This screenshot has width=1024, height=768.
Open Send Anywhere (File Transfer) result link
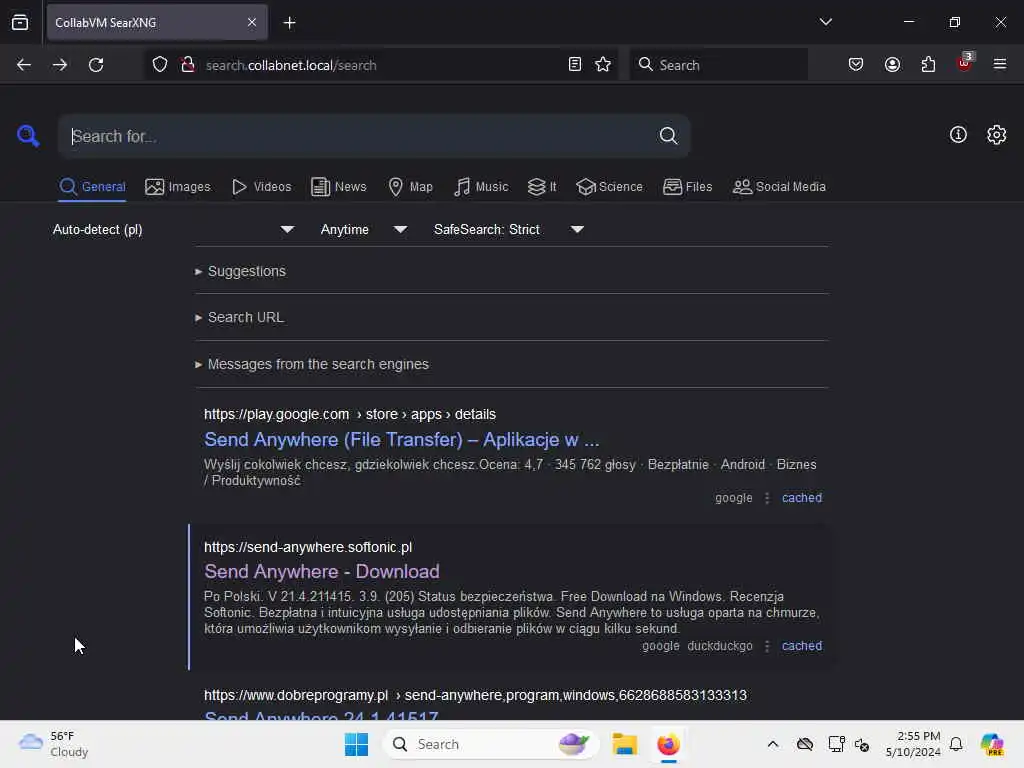[401, 440]
